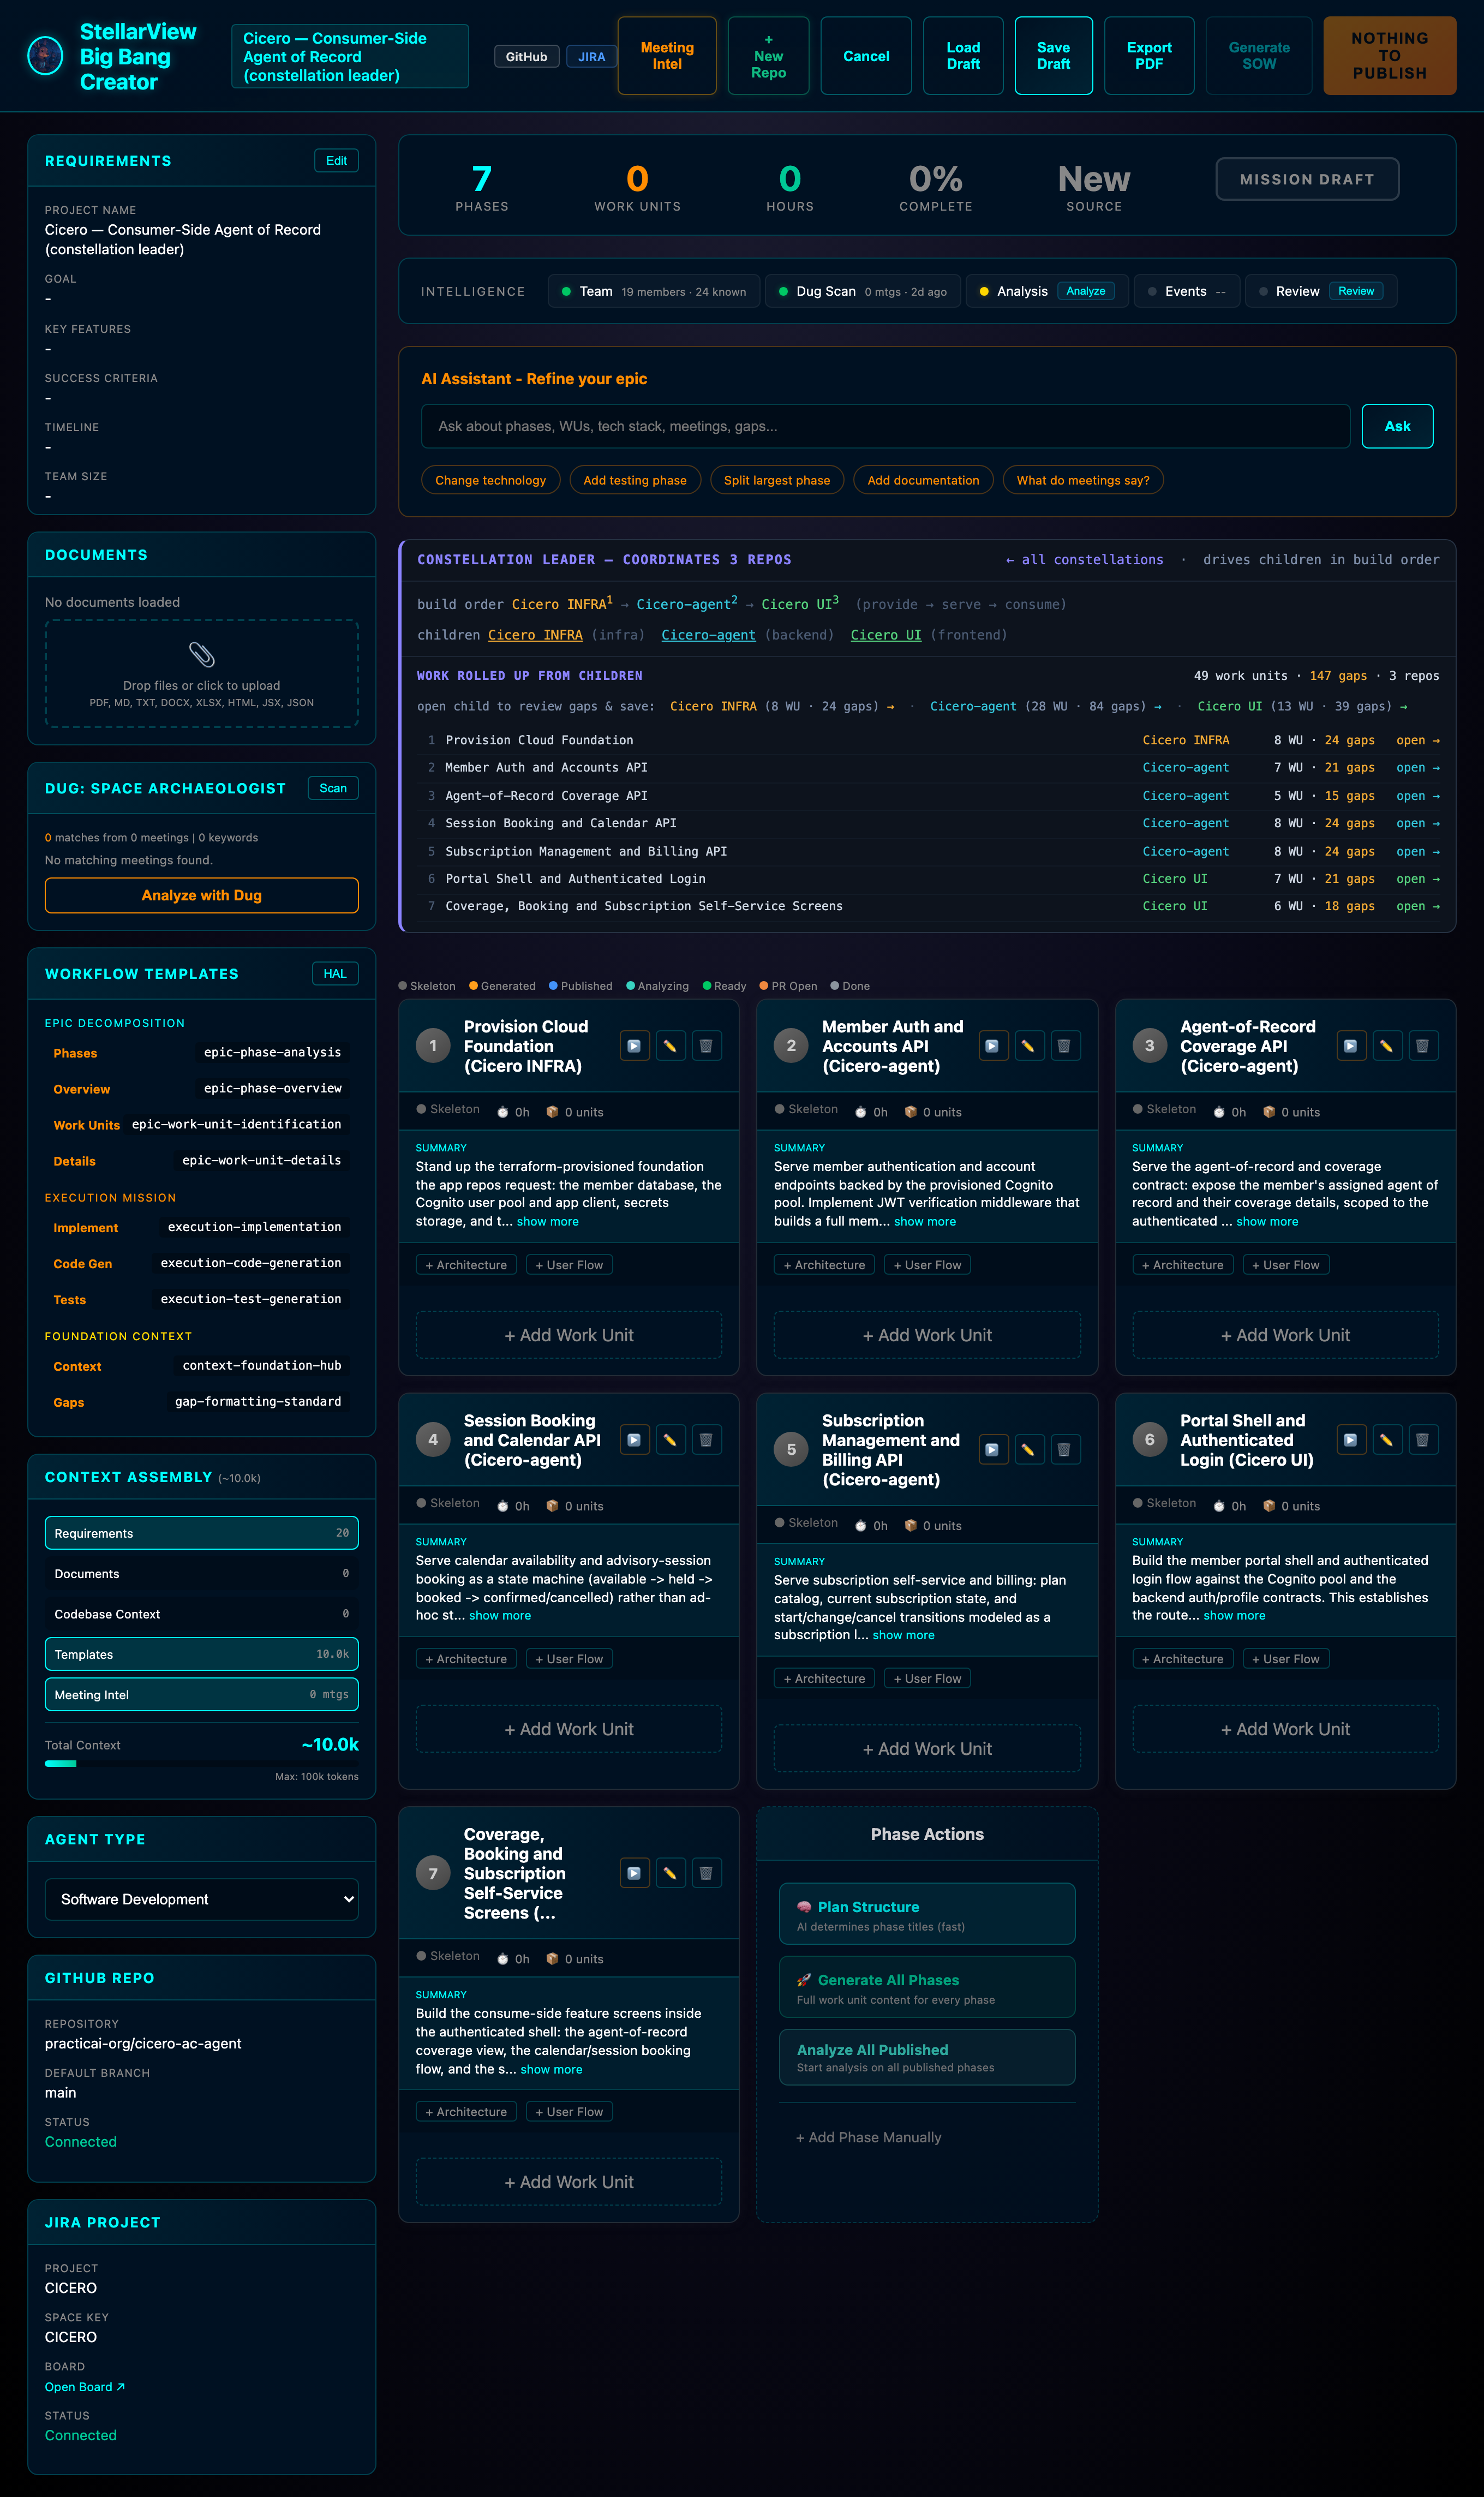
Task: Run the Member Auth and Accounts API phase
Action: tap(992, 1046)
